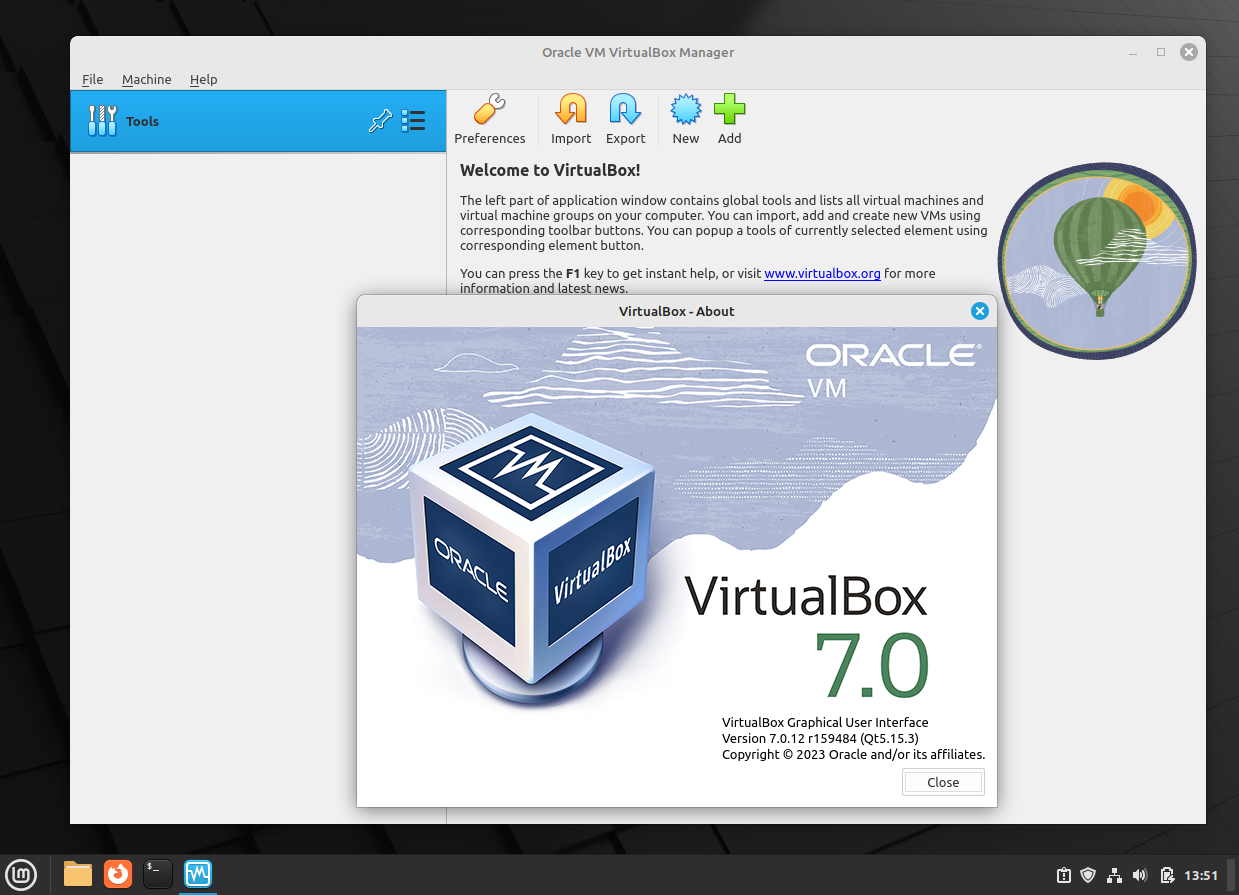The width and height of the screenshot is (1239, 895).
Task: Click the Close button in About dialog
Action: click(943, 782)
